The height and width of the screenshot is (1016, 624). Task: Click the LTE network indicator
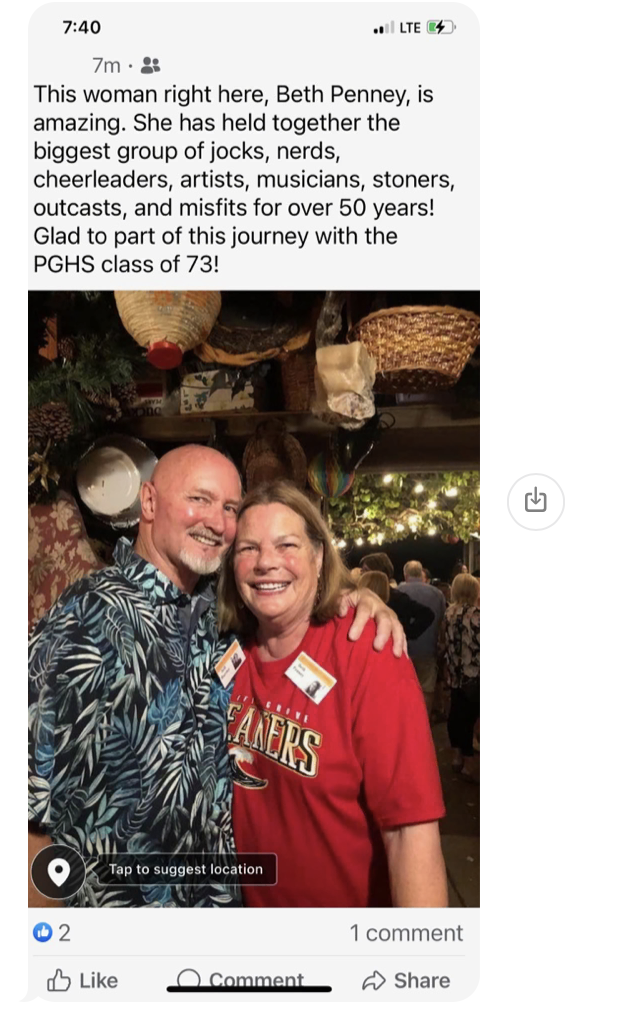click(x=410, y=27)
